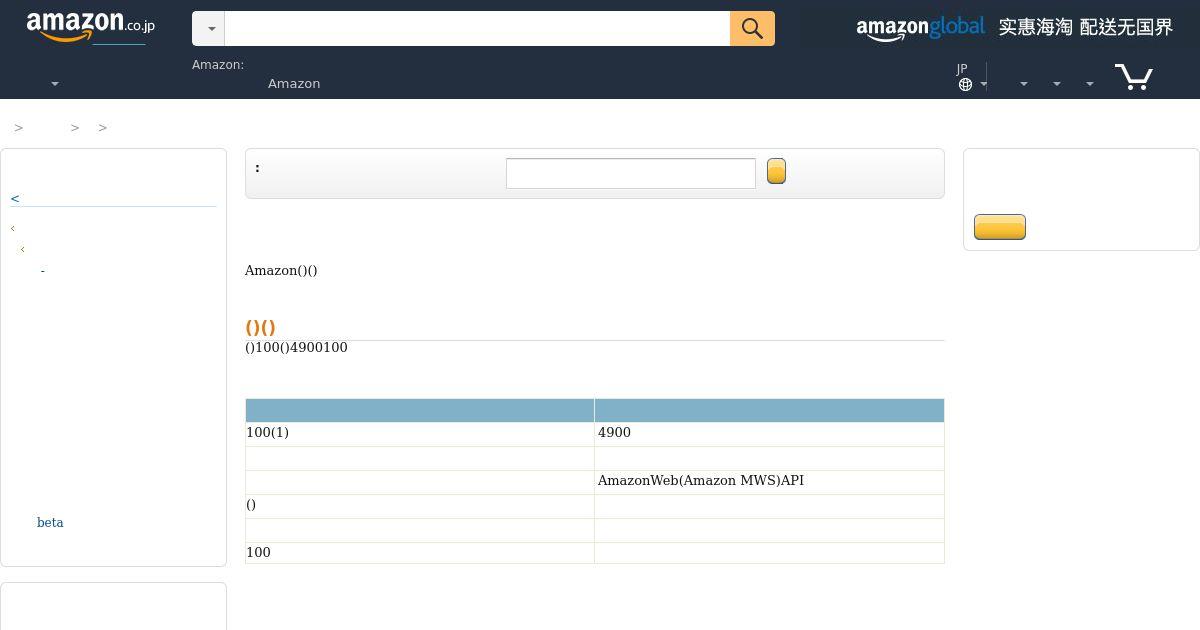Open the search category dropdown beside the search box
This screenshot has width=1200, height=630.
coord(209,29)
